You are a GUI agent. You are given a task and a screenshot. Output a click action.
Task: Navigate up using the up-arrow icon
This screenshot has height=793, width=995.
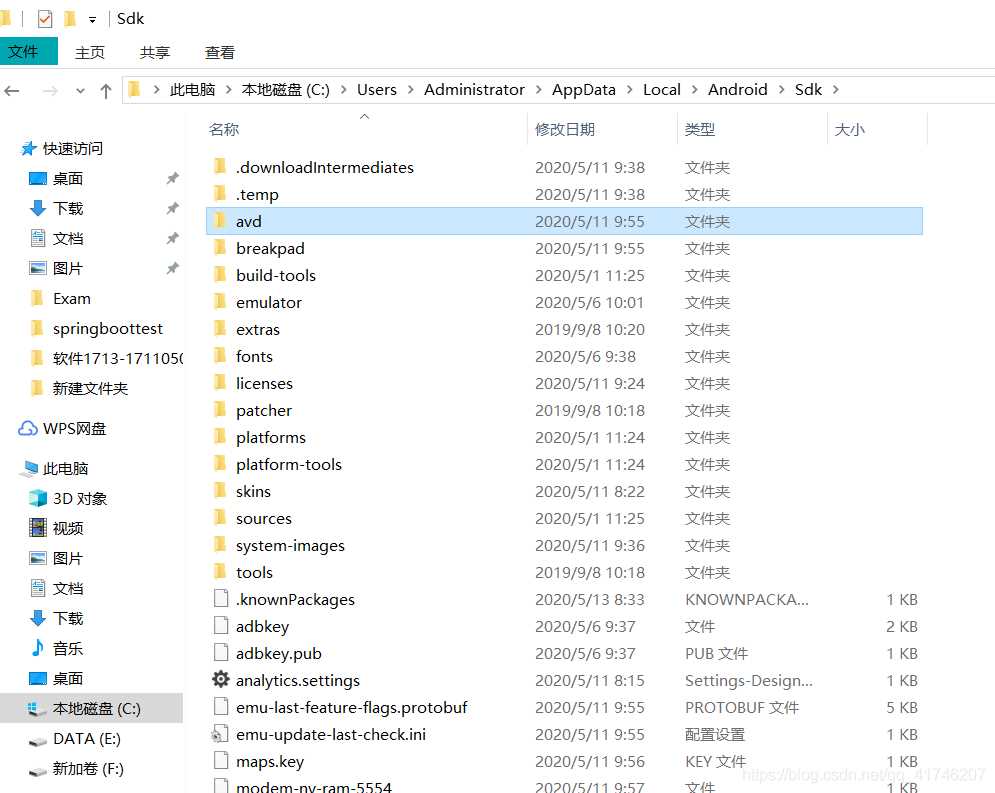[x=105, y=89]
